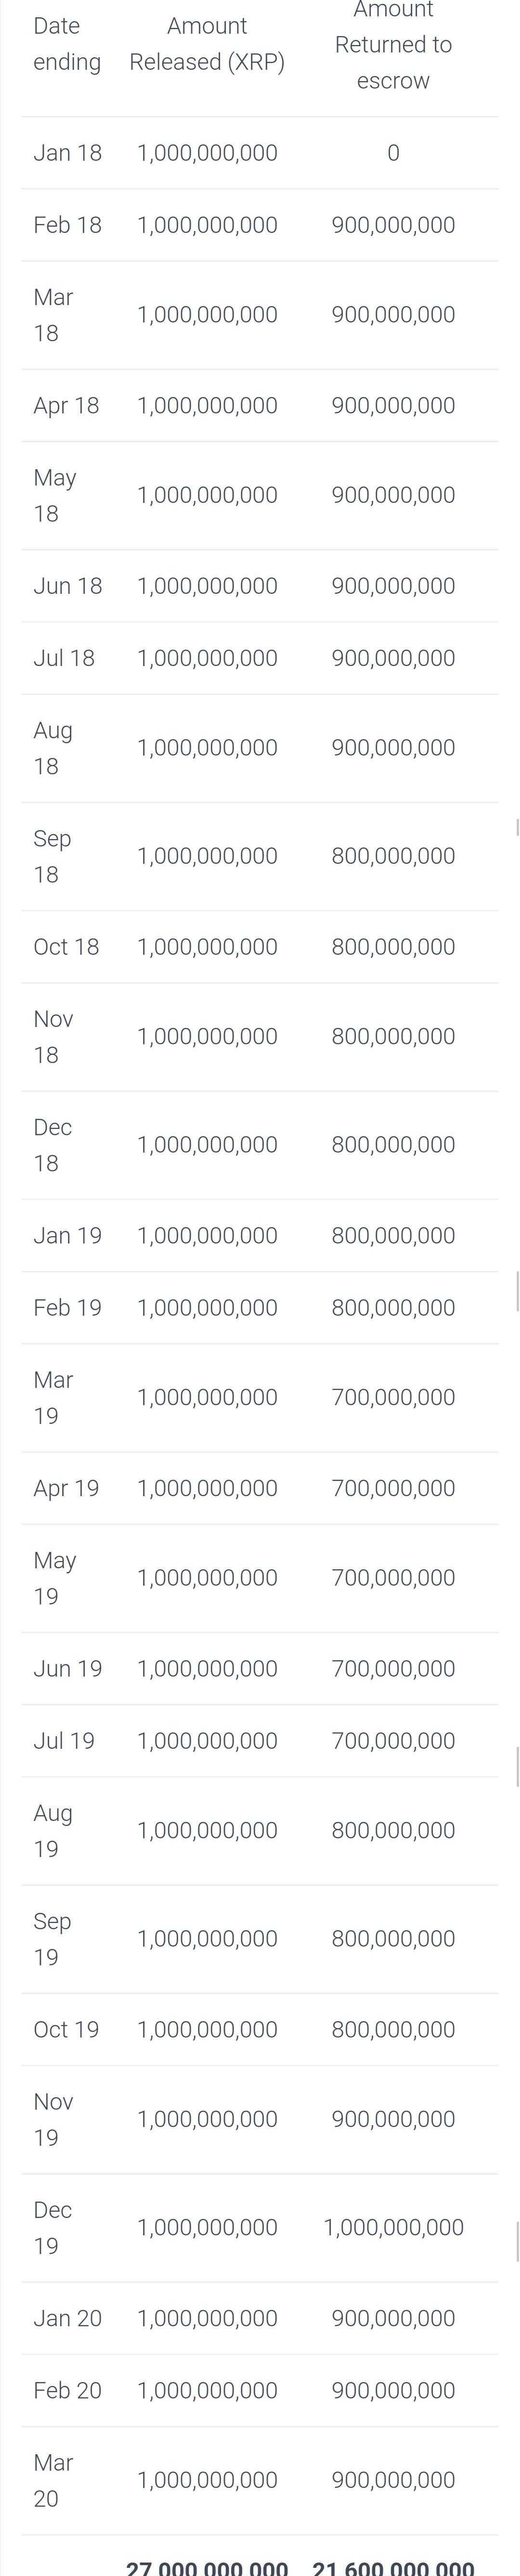Click the total returned 21,600,000,000 figure
Viewport: 520px width, 2576px height.
coord(393,2566)
